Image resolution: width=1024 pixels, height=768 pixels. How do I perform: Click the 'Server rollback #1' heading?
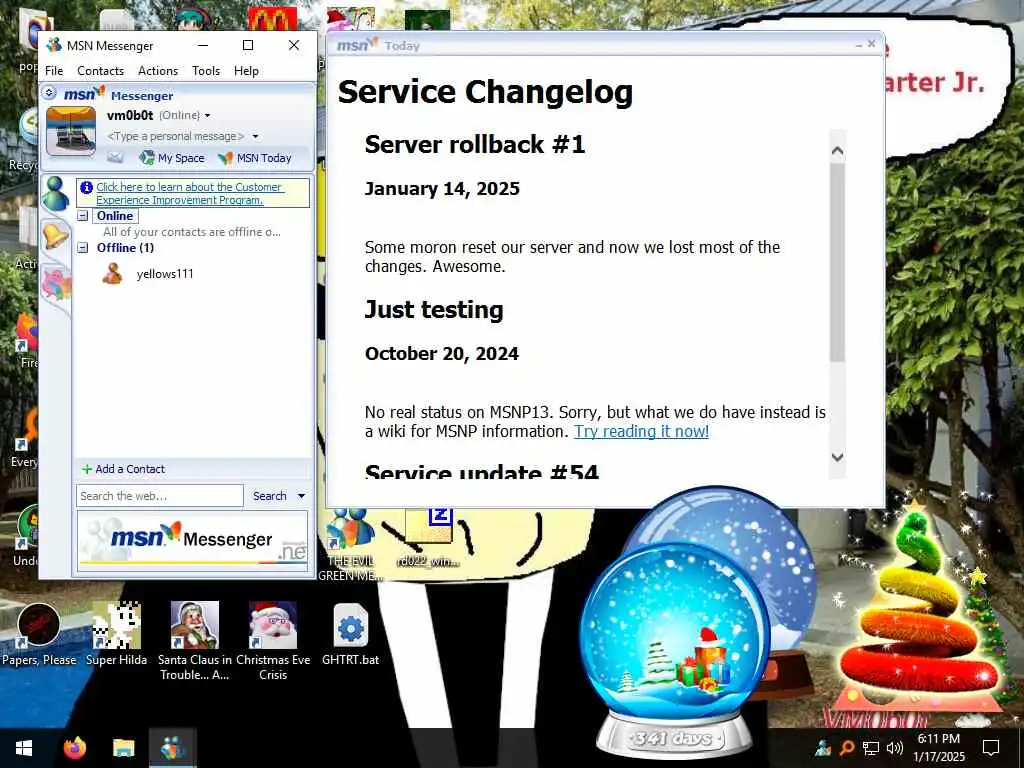coord(475,144)
